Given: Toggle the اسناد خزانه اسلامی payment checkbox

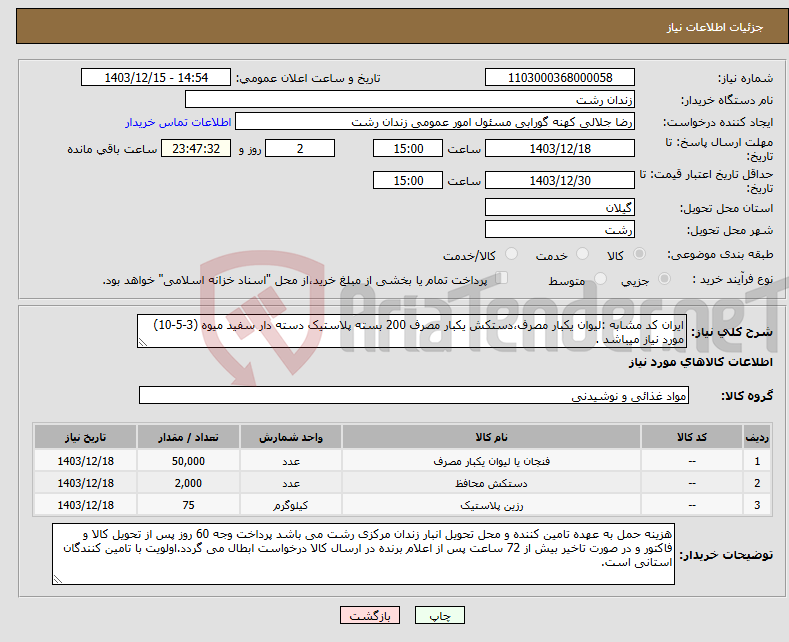Looking at the screenshot, I should (x=502, y=278).
